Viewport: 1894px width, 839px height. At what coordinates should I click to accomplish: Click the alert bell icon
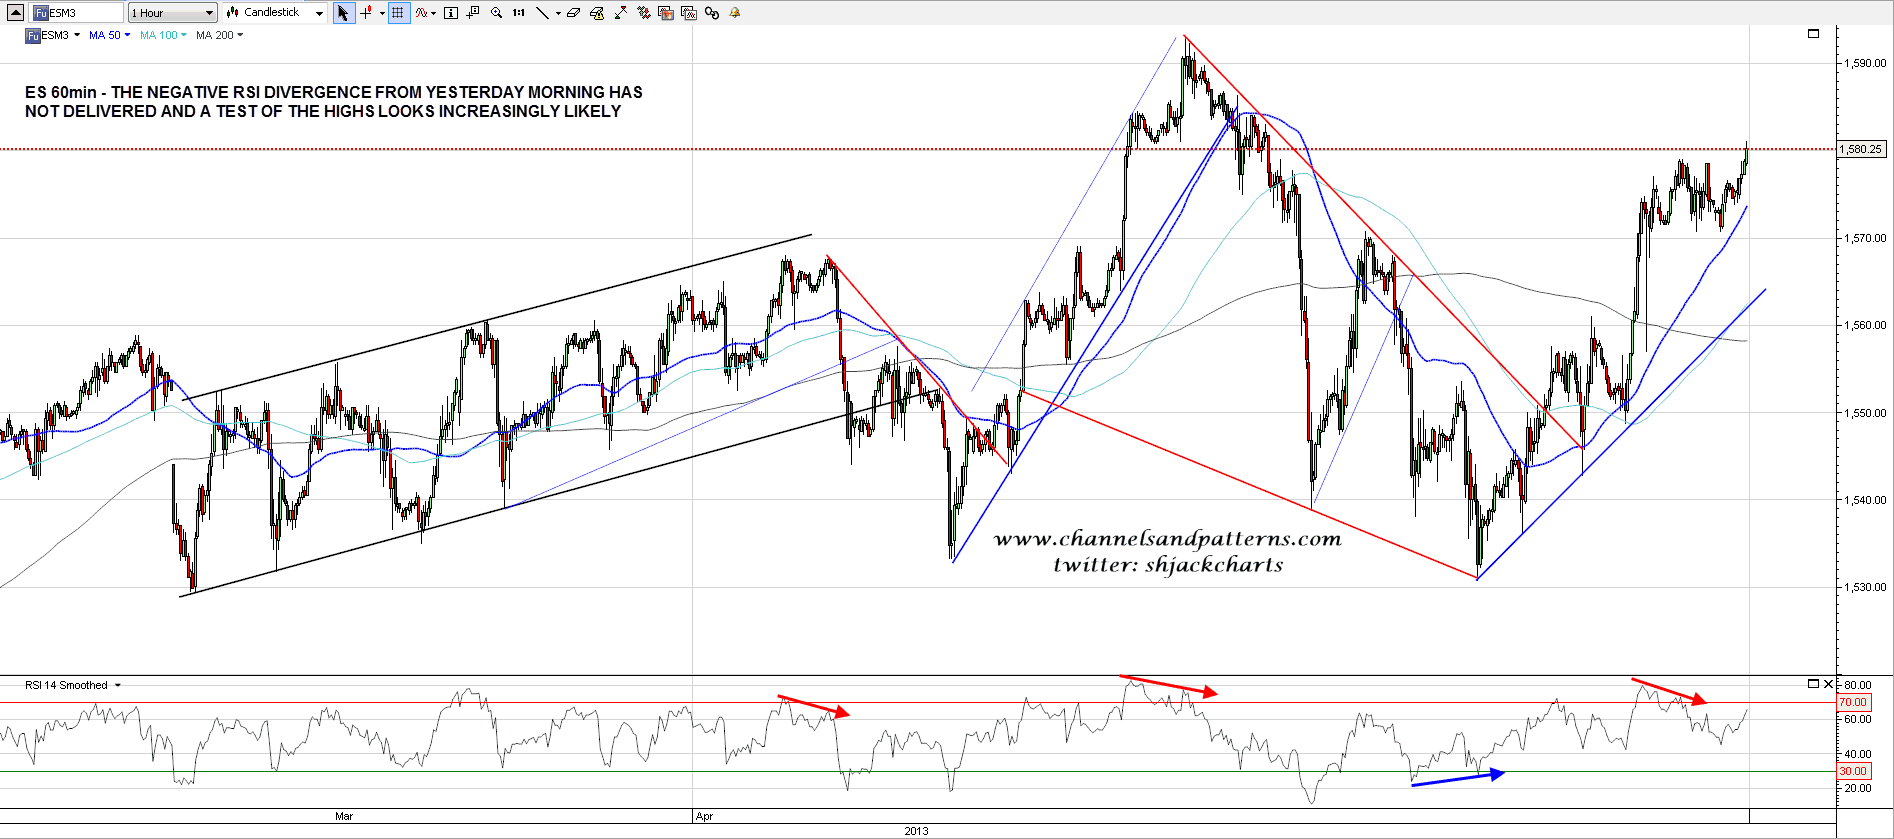coord(735,13)
